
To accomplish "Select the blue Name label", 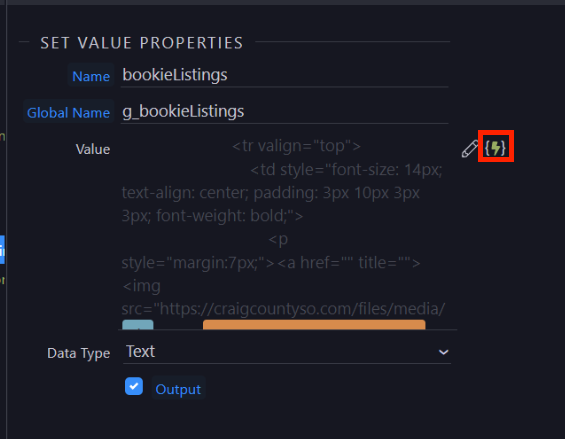I will pyautogui.click(x=91, y=76).
